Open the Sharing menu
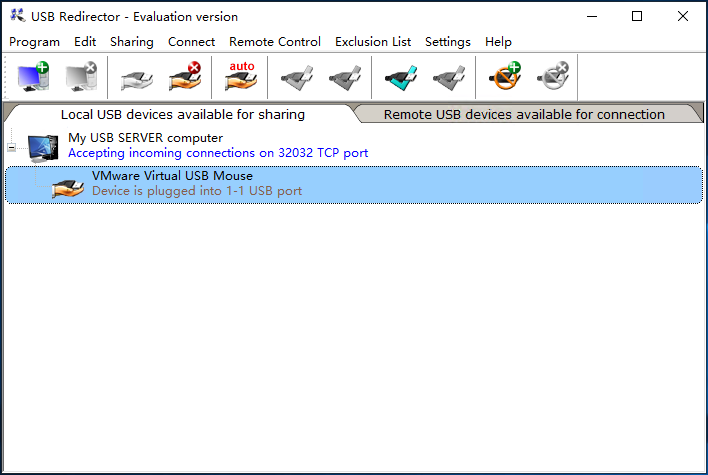The height and width of the screenshot is (475, 708). click(x=132, y=42)
